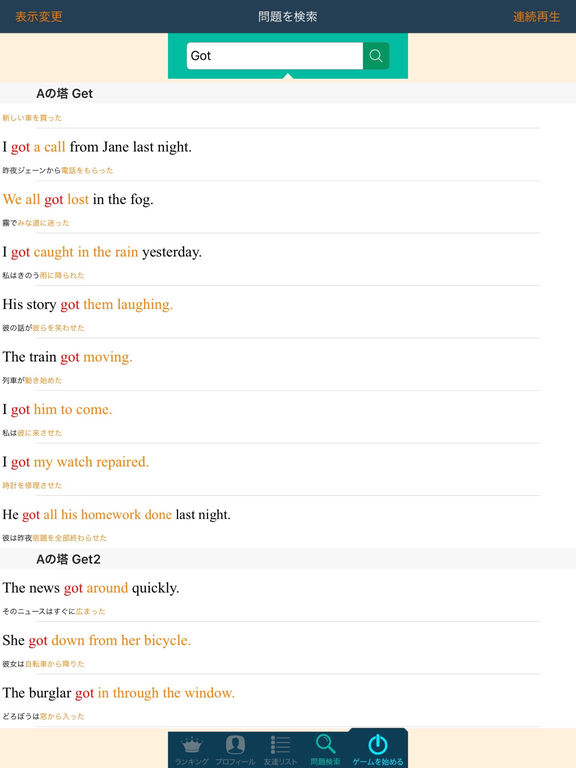Open the ランキング crown tab
The width and height of the screenshot is (576, 768).
[x=192, y=749]
